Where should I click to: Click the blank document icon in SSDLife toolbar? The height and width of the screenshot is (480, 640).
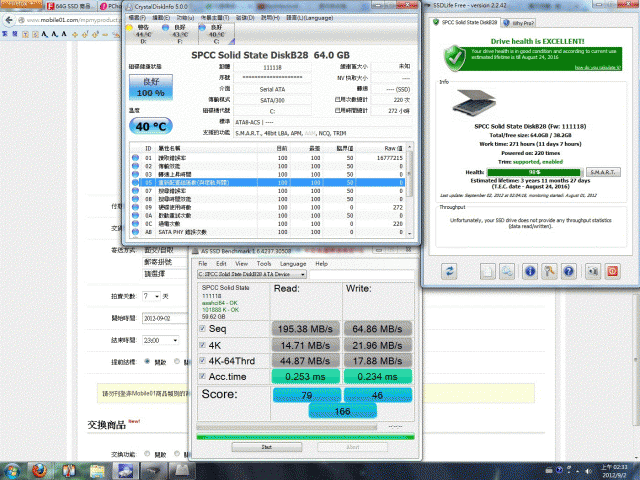coord(487,271)
